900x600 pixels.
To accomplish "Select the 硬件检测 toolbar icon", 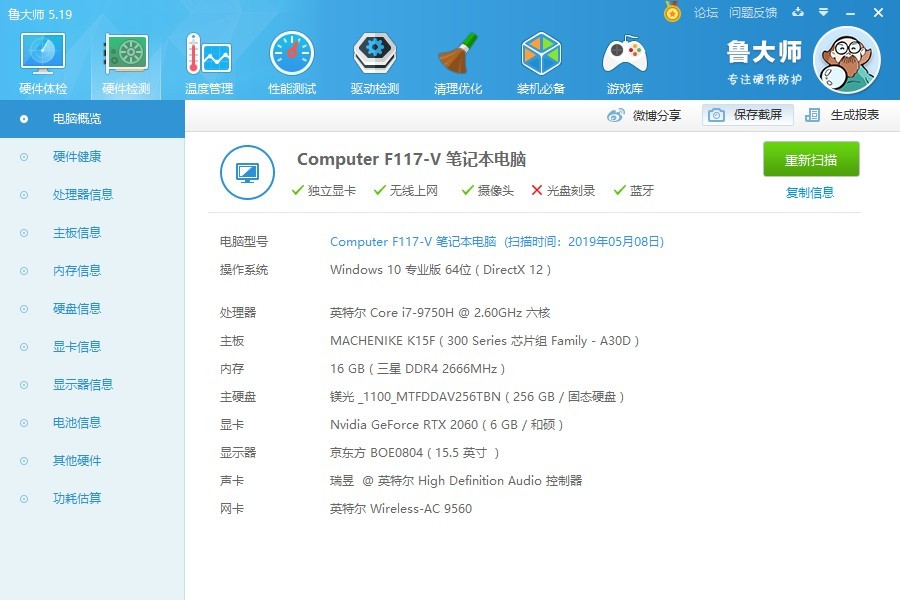I will point(124,60).
